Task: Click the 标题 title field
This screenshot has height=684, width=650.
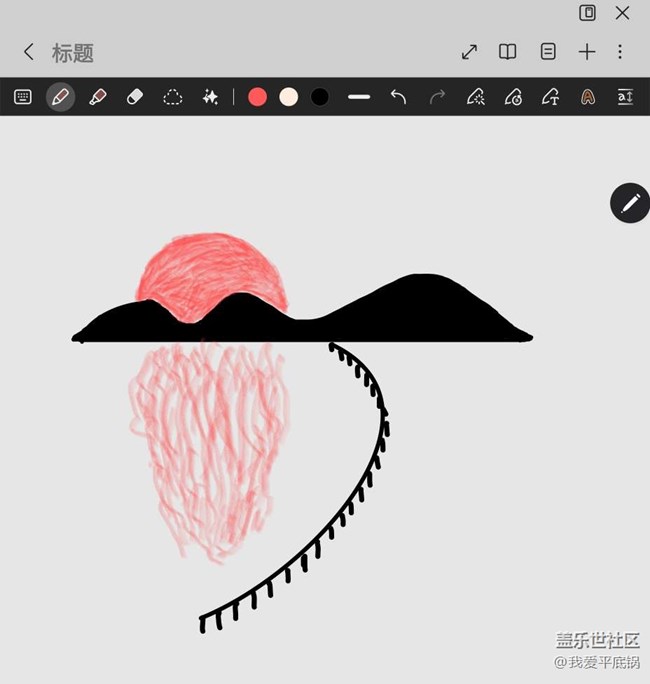Action: pyautogui.click(x=73, y=52)
